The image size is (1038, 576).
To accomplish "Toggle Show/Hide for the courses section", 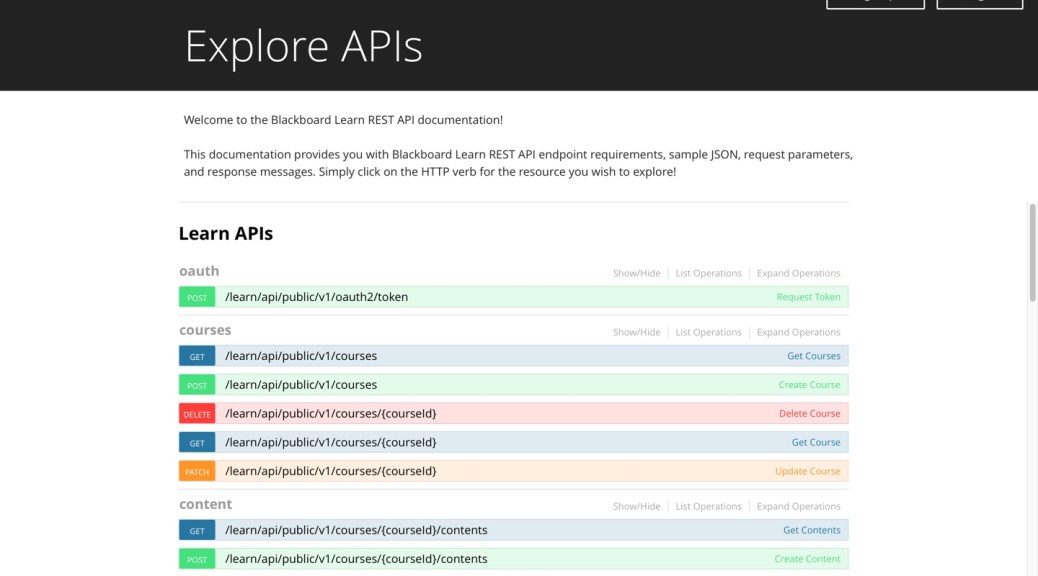I will coord(636,332).
